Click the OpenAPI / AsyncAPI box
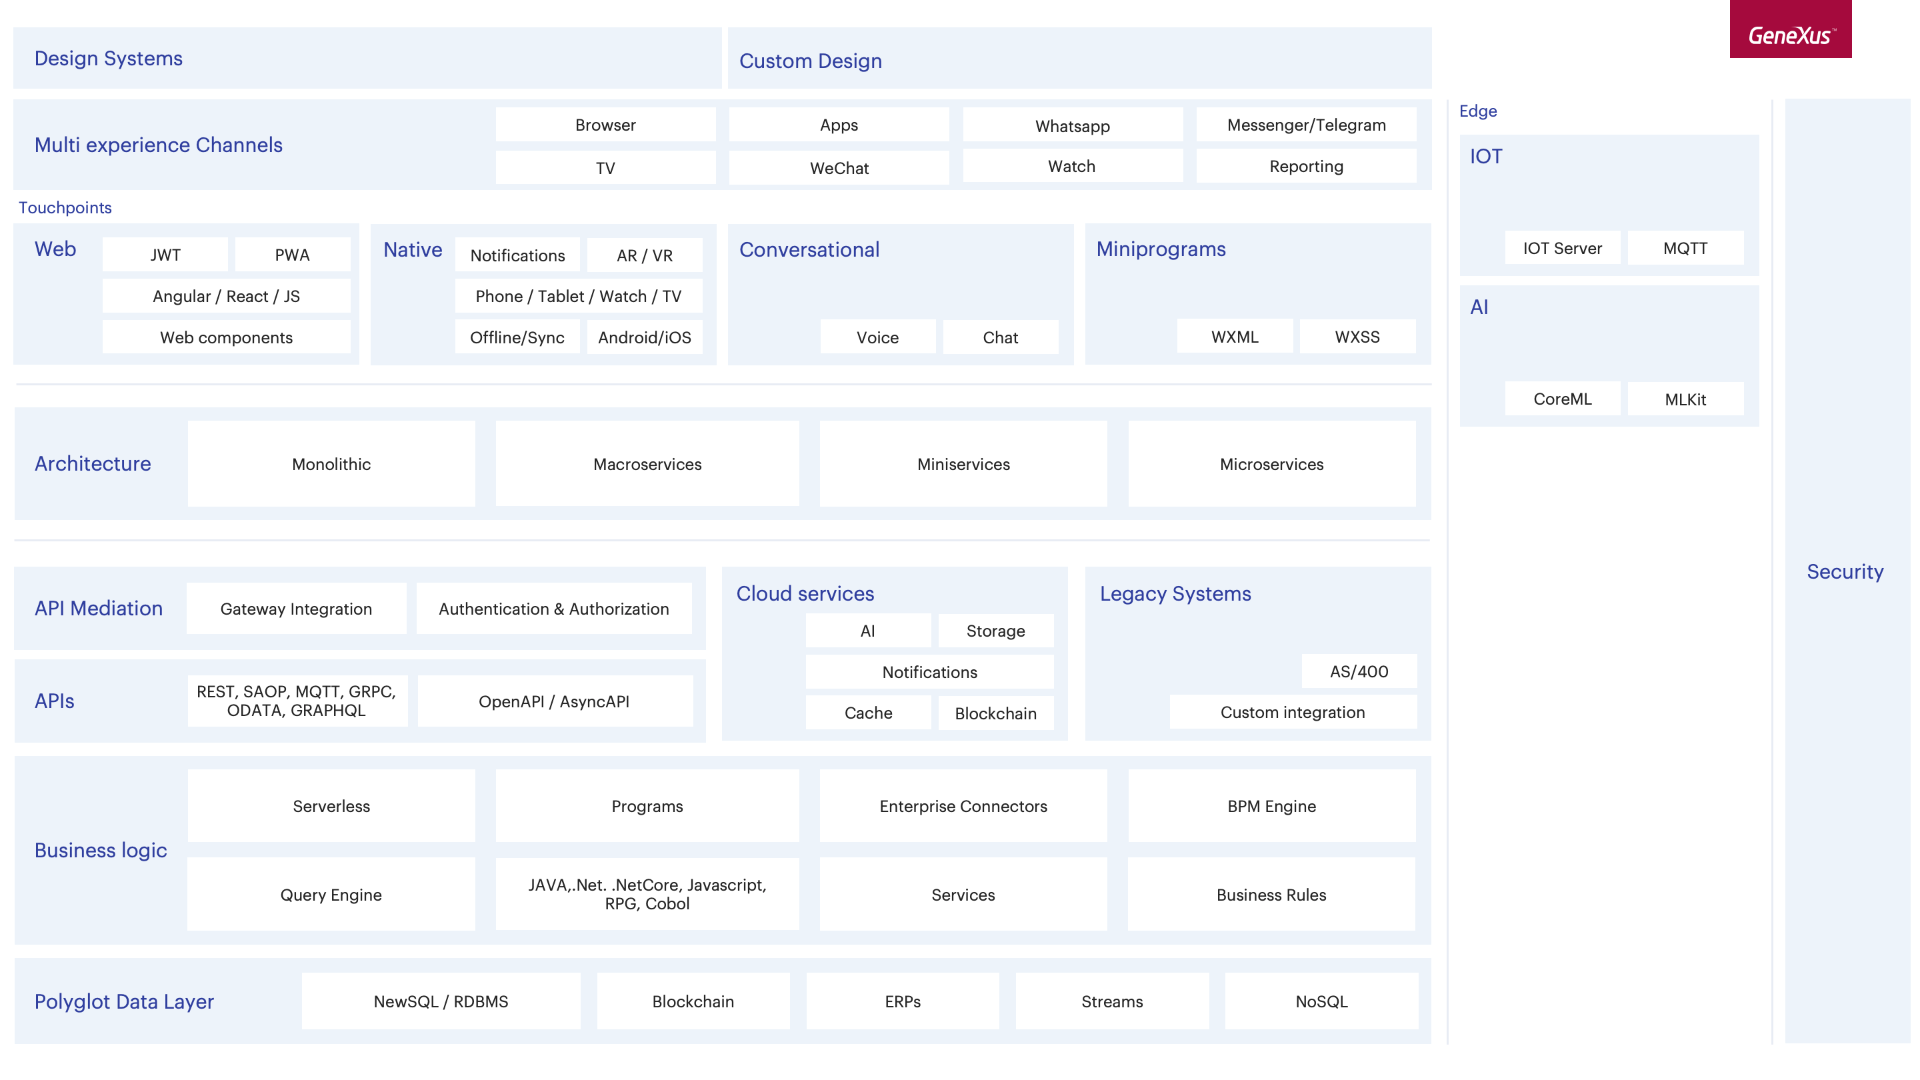The width and height of the screenshot is (1920, 1080). click(x=554, y=701)
